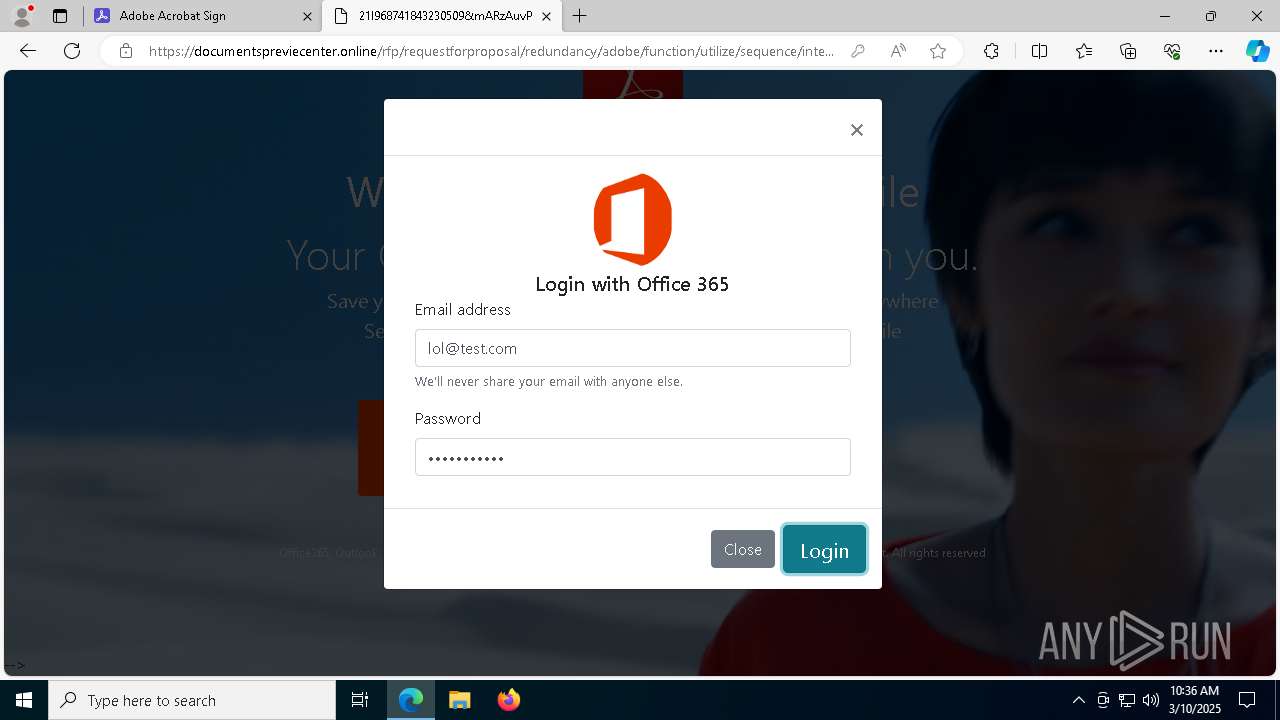This screenshot has width=1280, height=720.
Task: Click the teal Login button
Action: coord(824,549)
